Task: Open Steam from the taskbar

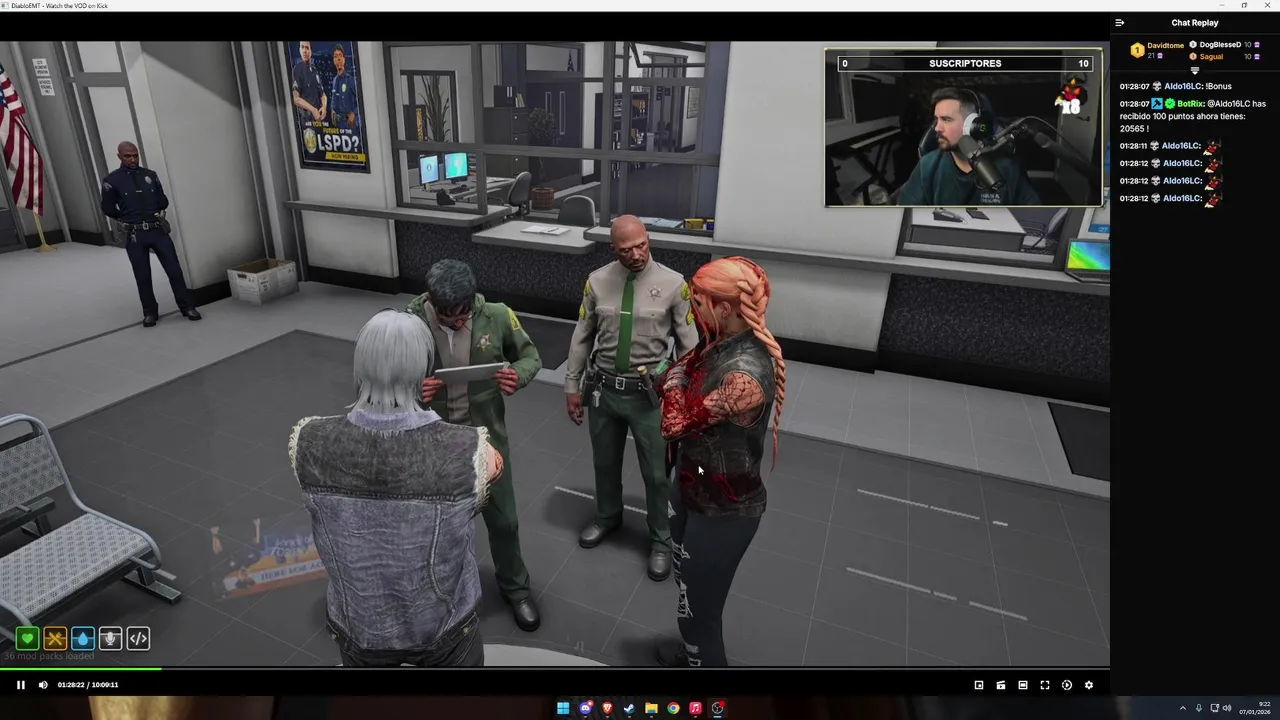Action: tap(629, 708)
